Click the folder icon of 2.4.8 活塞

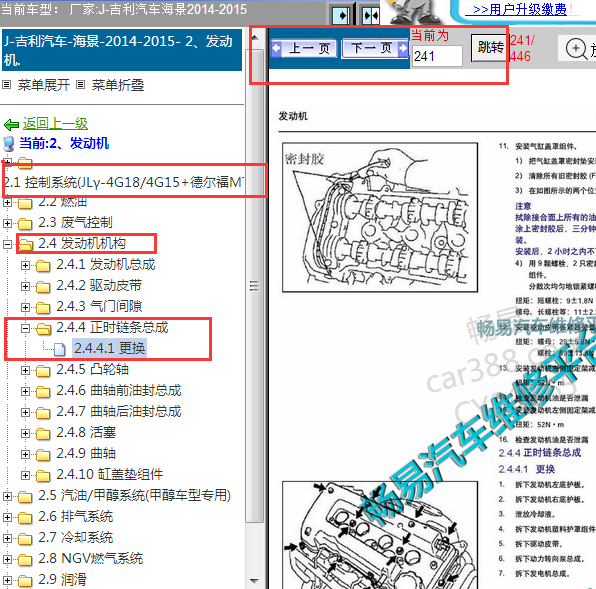43,434
